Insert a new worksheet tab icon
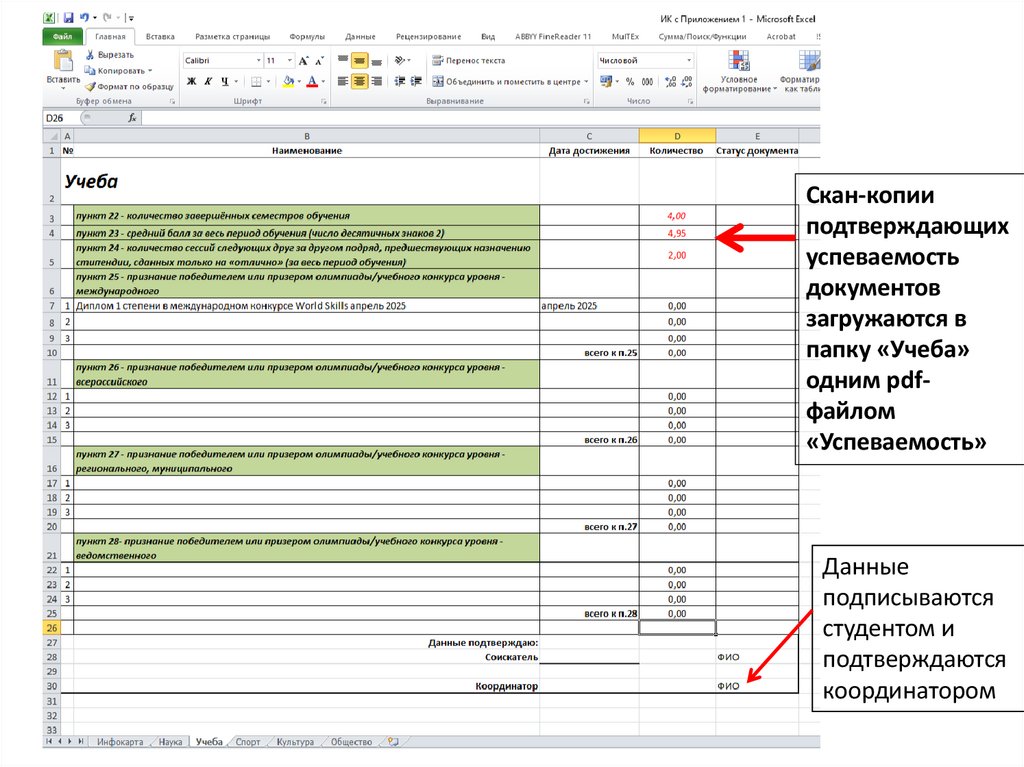 (393, 742)
